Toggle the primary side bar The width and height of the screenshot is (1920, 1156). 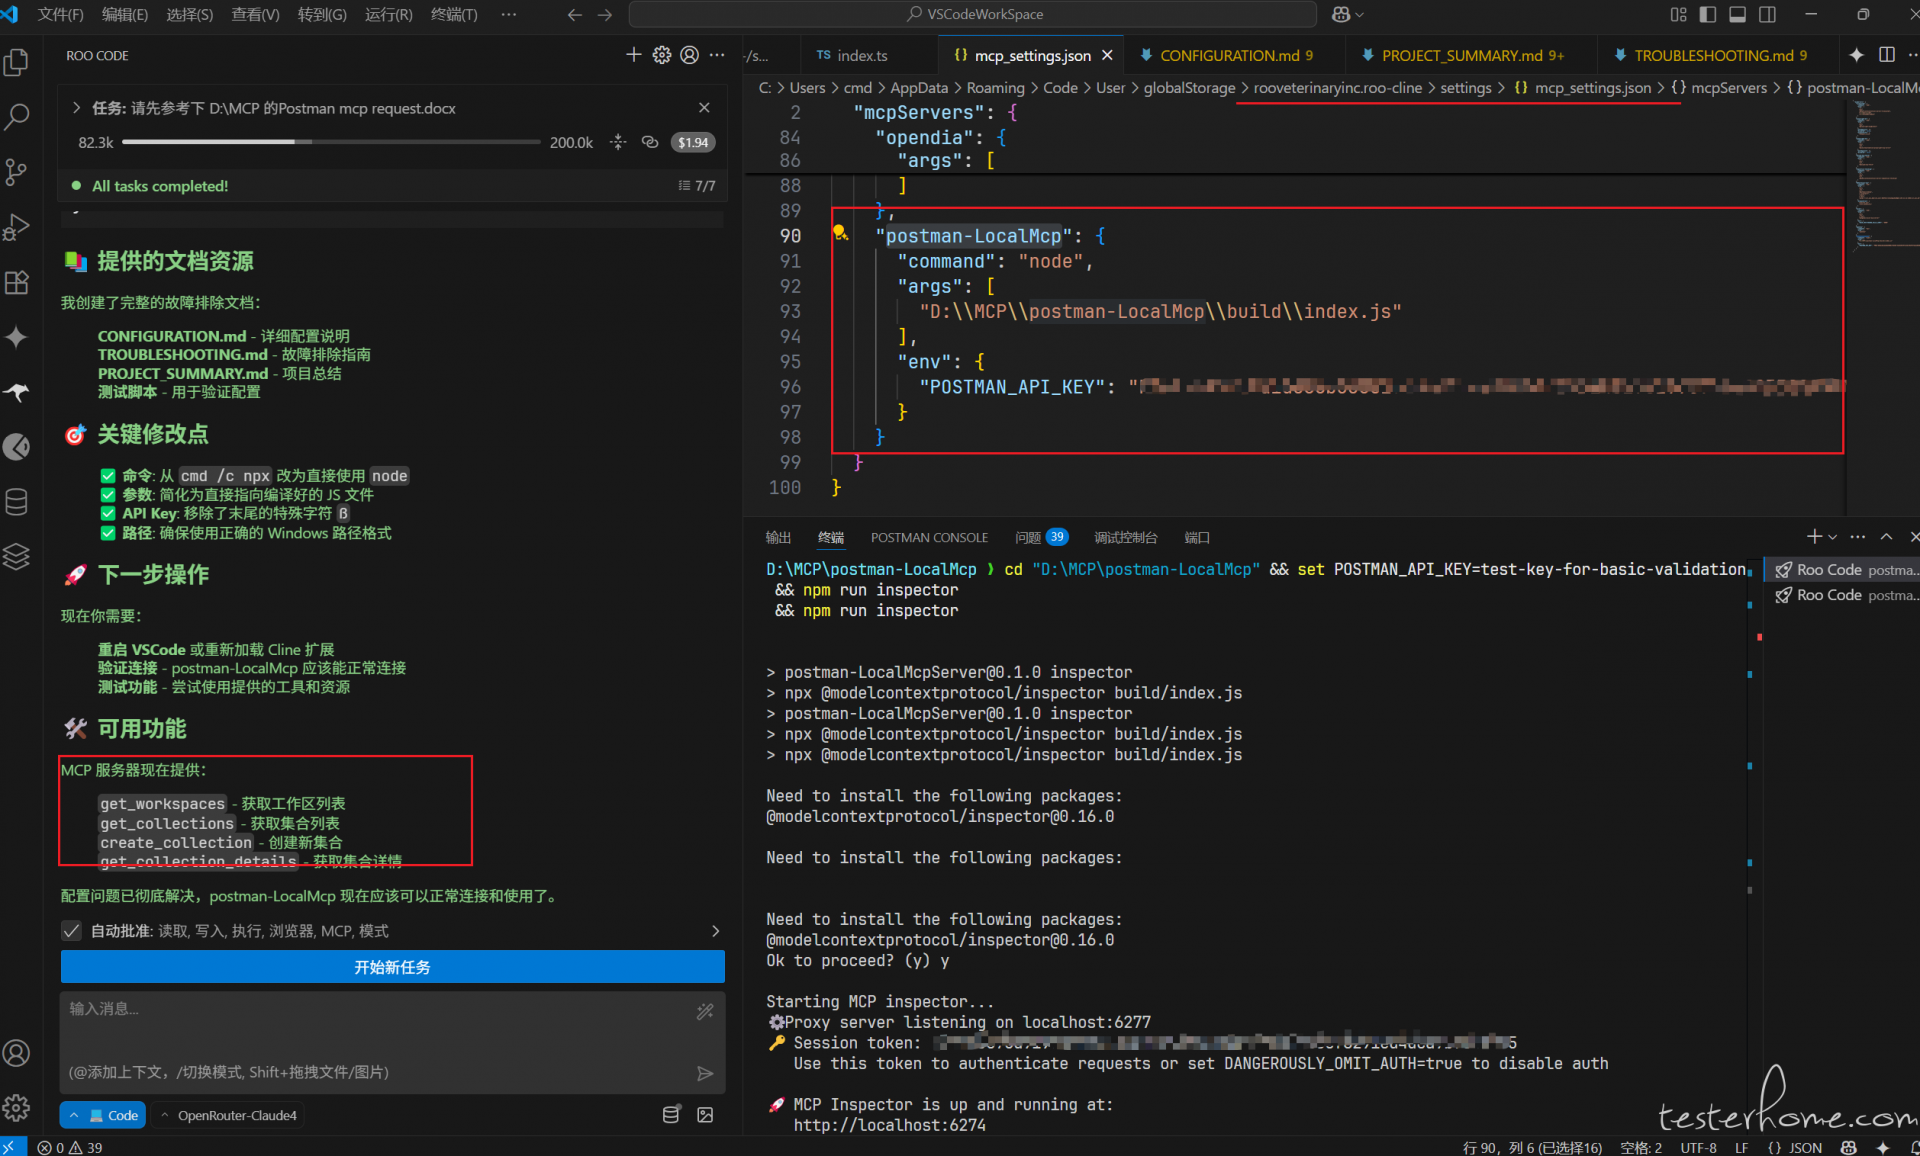coord(1708,14)
